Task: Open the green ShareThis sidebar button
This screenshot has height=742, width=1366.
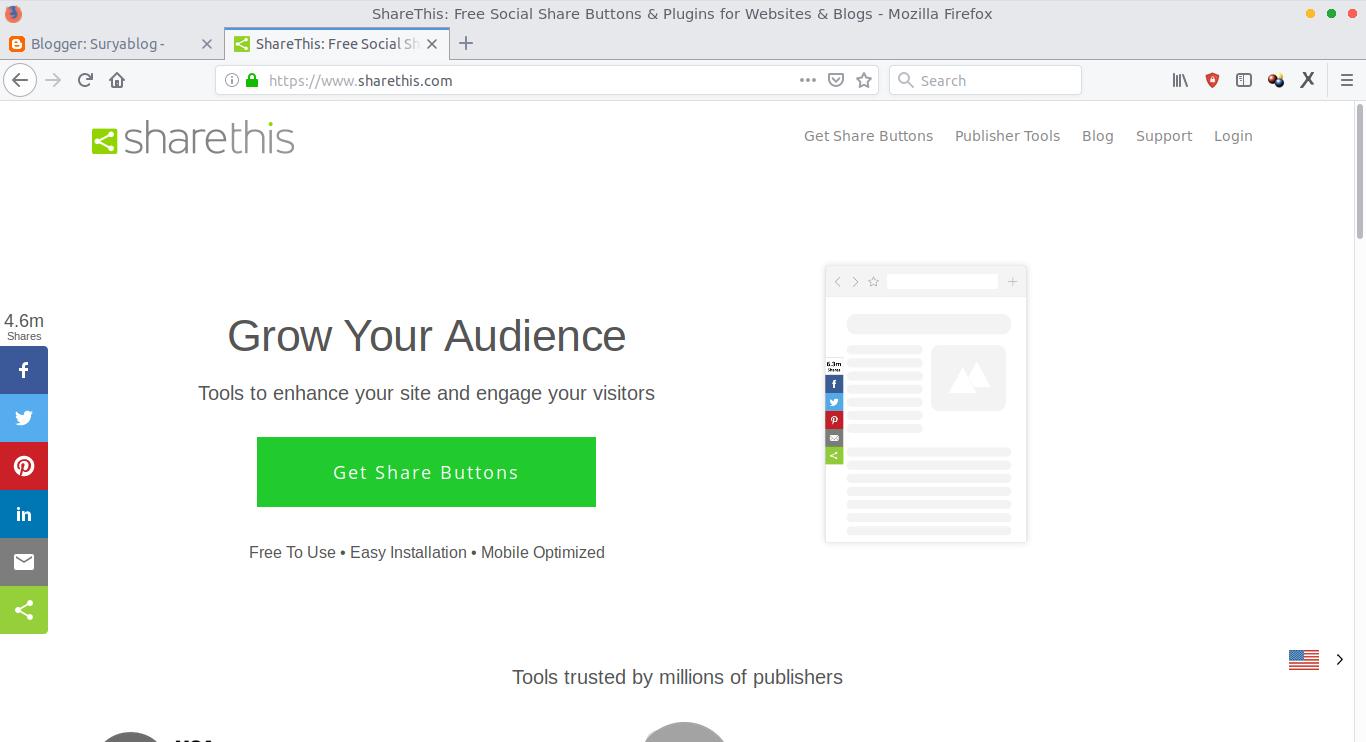Action: click(x=24, y=610)
